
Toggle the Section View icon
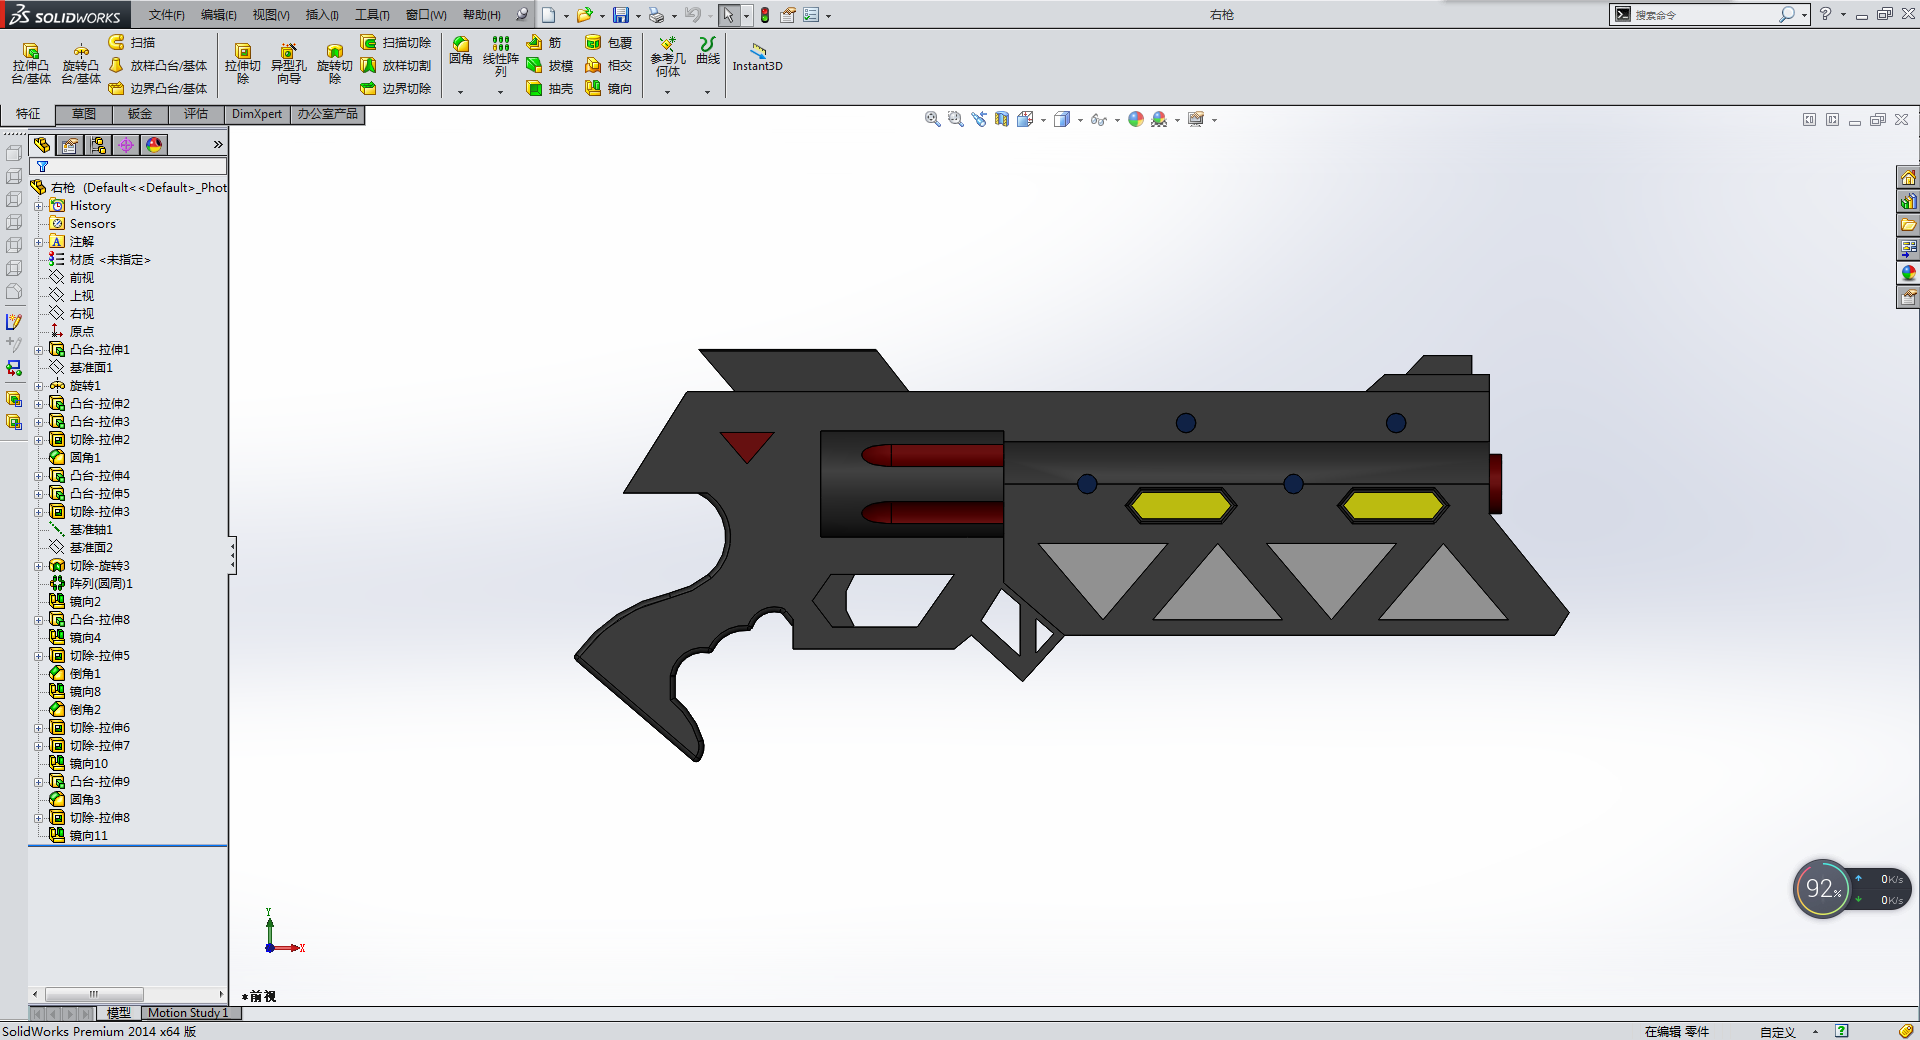coord(1002,119)
